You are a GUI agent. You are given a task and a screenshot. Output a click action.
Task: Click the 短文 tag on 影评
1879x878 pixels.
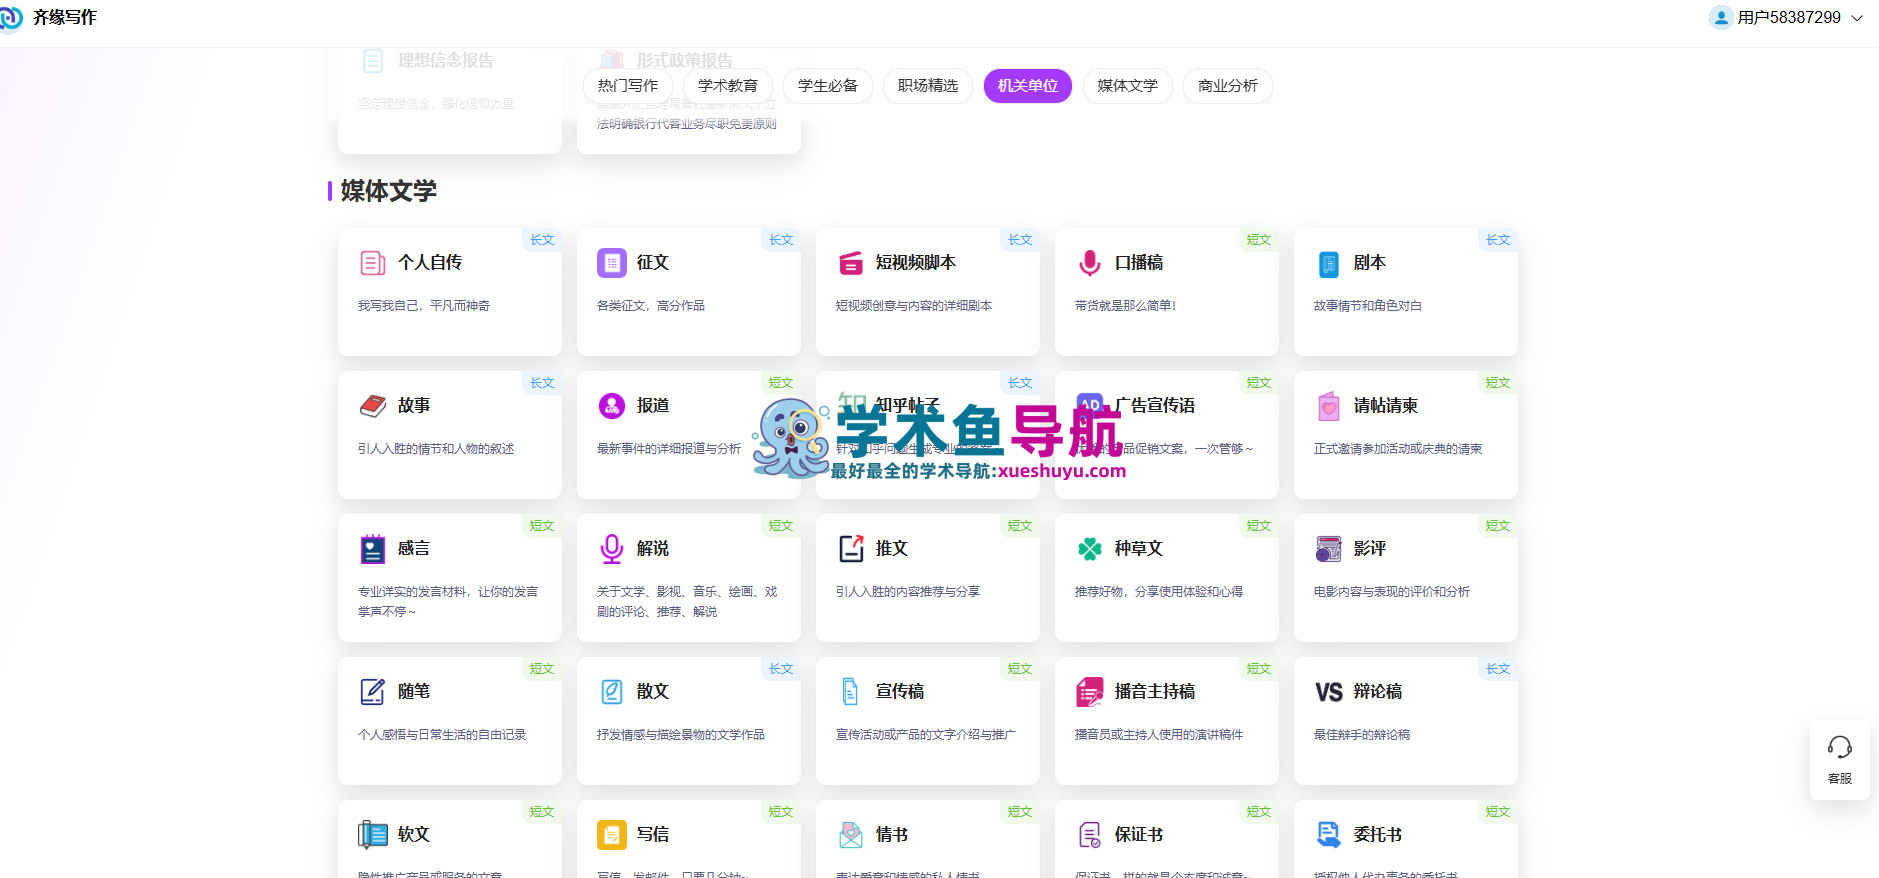pyautogui.click(x=1498, y=526)
